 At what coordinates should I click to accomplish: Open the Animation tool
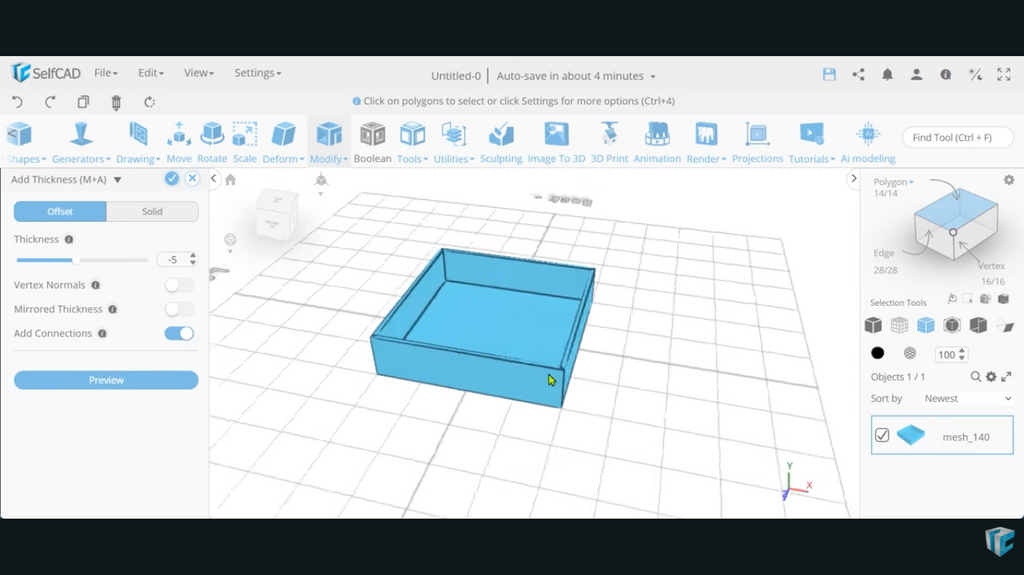coord(657,142)
